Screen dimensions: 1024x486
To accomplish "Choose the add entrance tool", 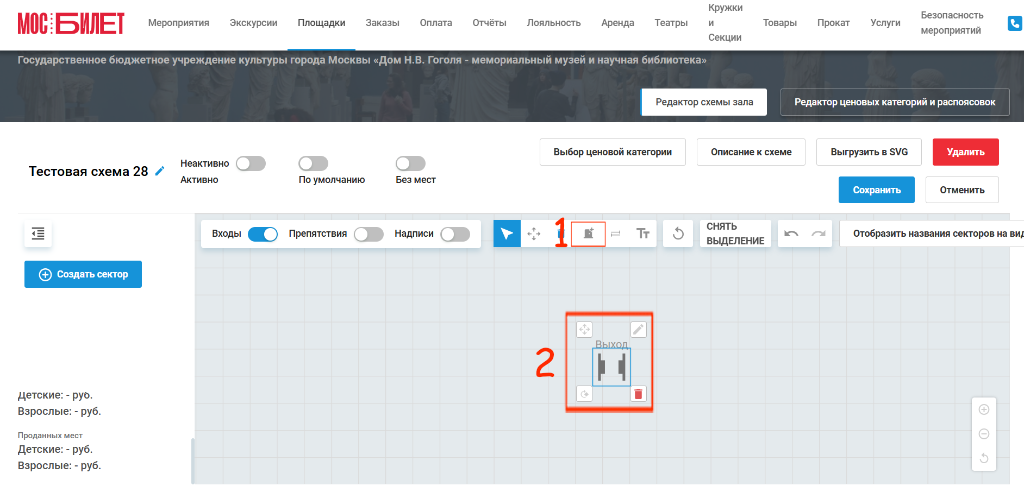I will pyautogui.click(x=588, y=233).
